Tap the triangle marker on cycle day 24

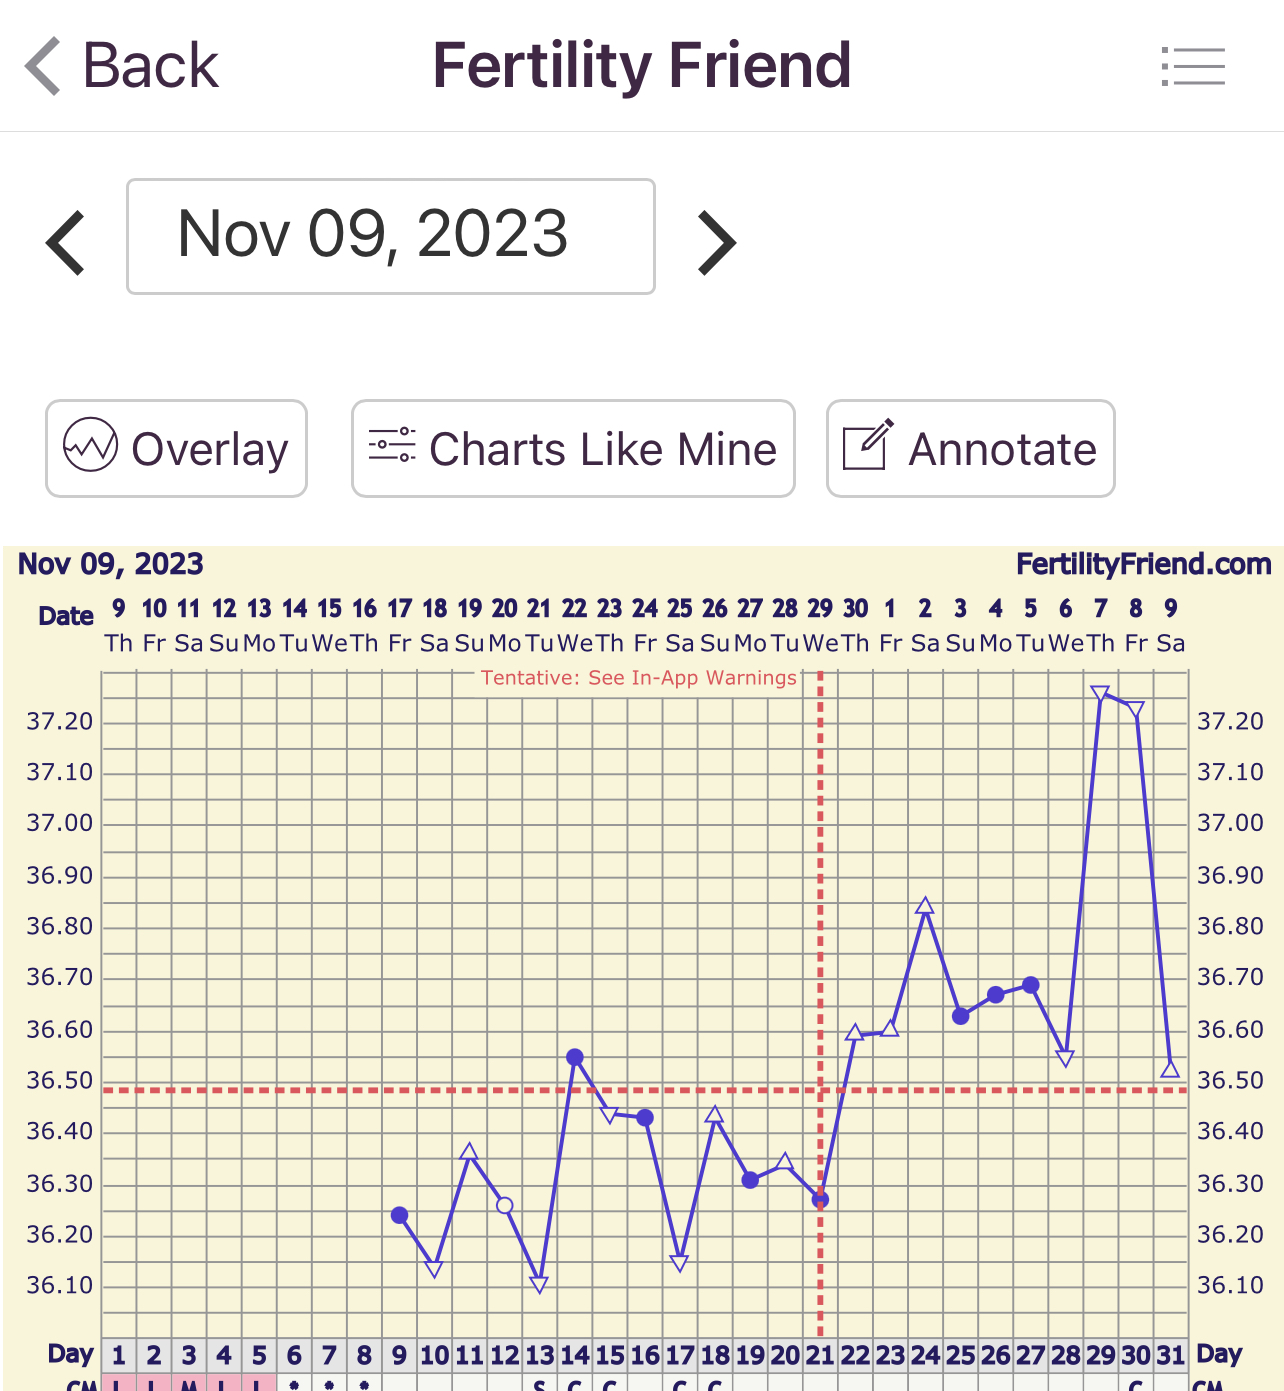(925, 907)
